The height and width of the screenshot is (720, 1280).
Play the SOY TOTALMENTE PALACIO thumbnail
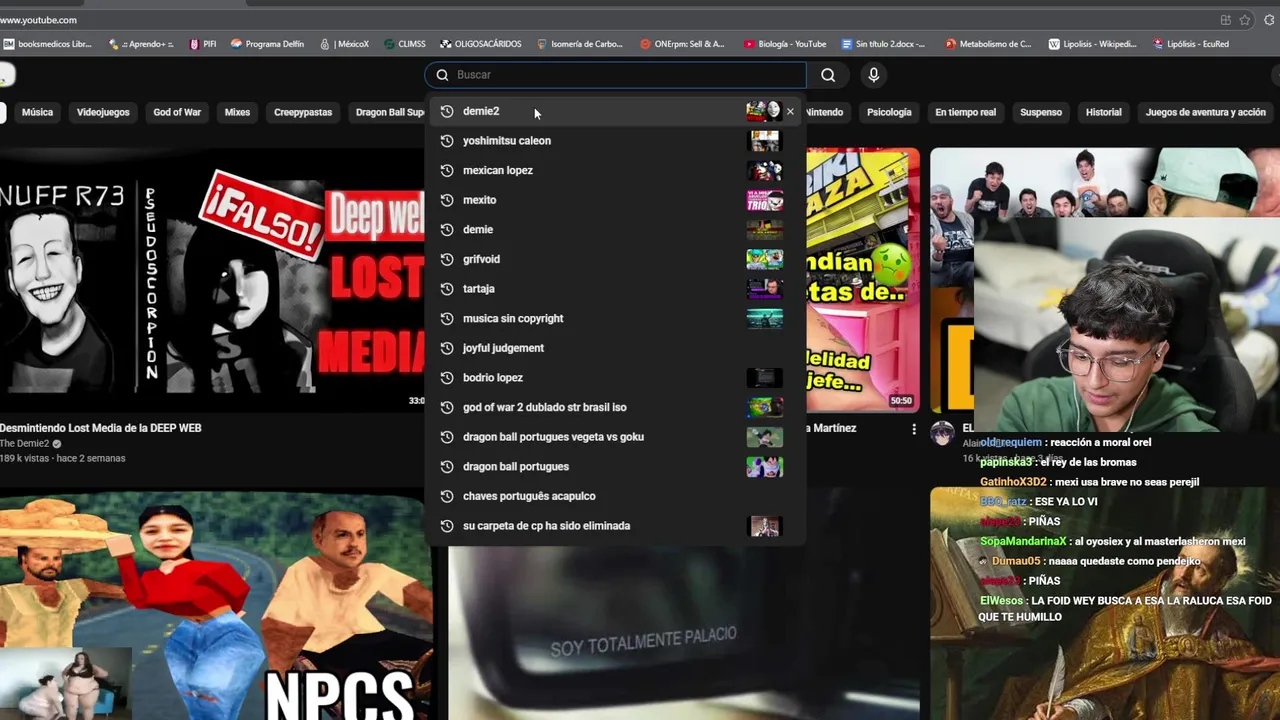click(x=684, y=632)
